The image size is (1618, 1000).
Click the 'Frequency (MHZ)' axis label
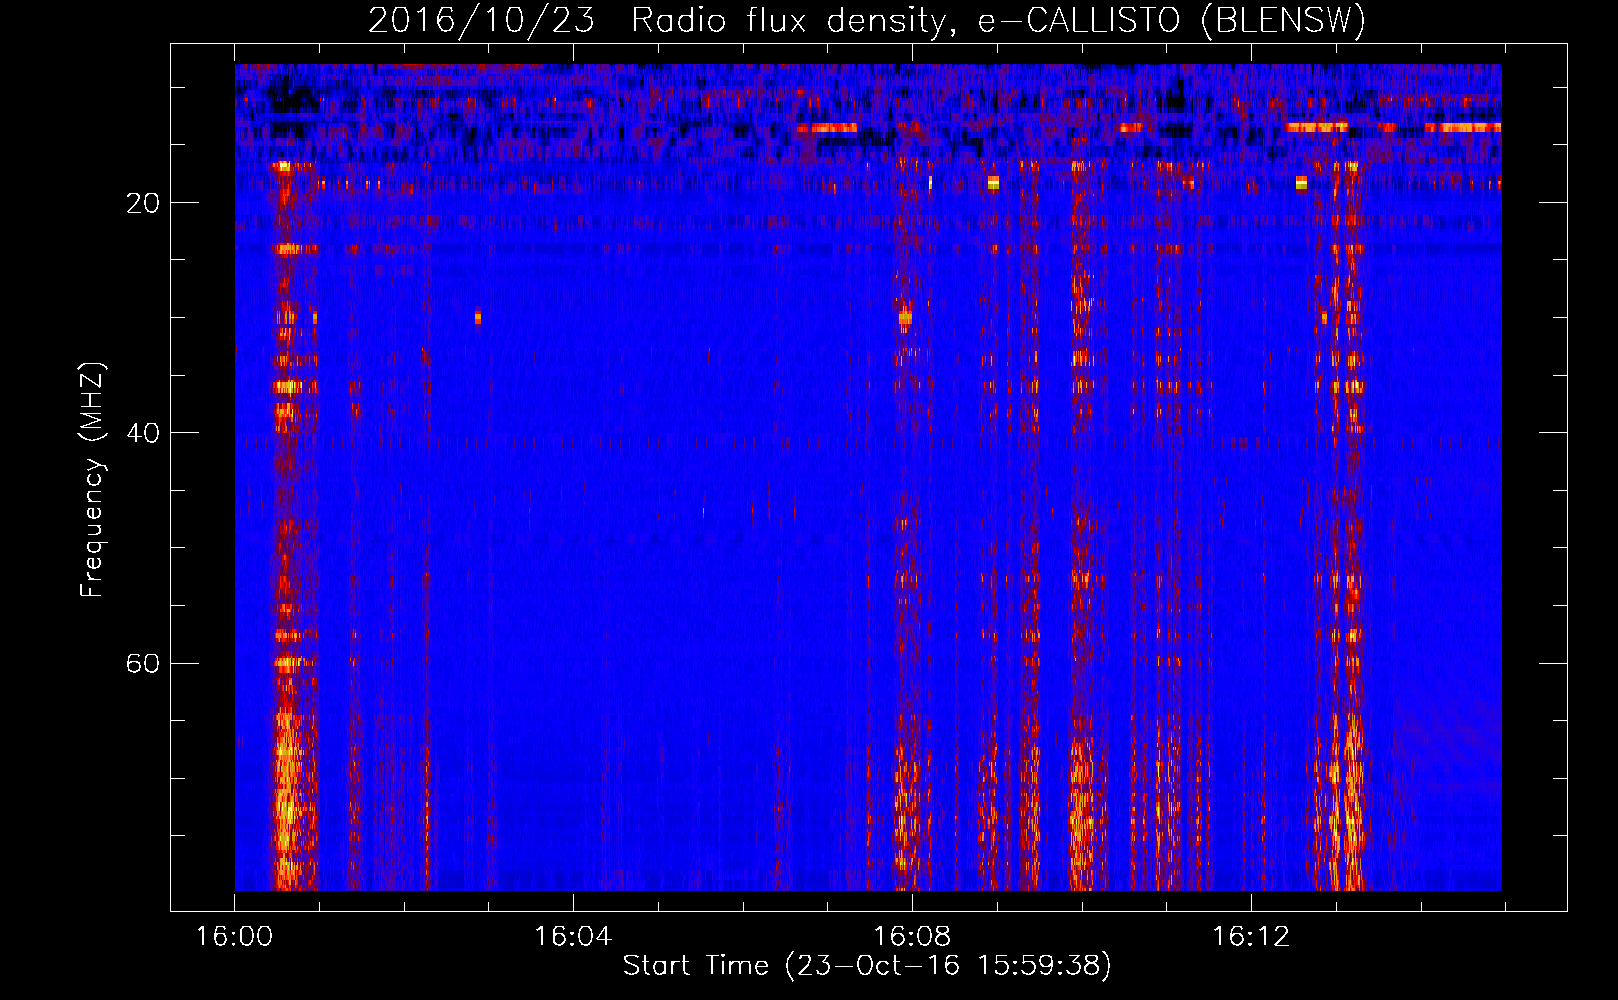pos(91,479)
